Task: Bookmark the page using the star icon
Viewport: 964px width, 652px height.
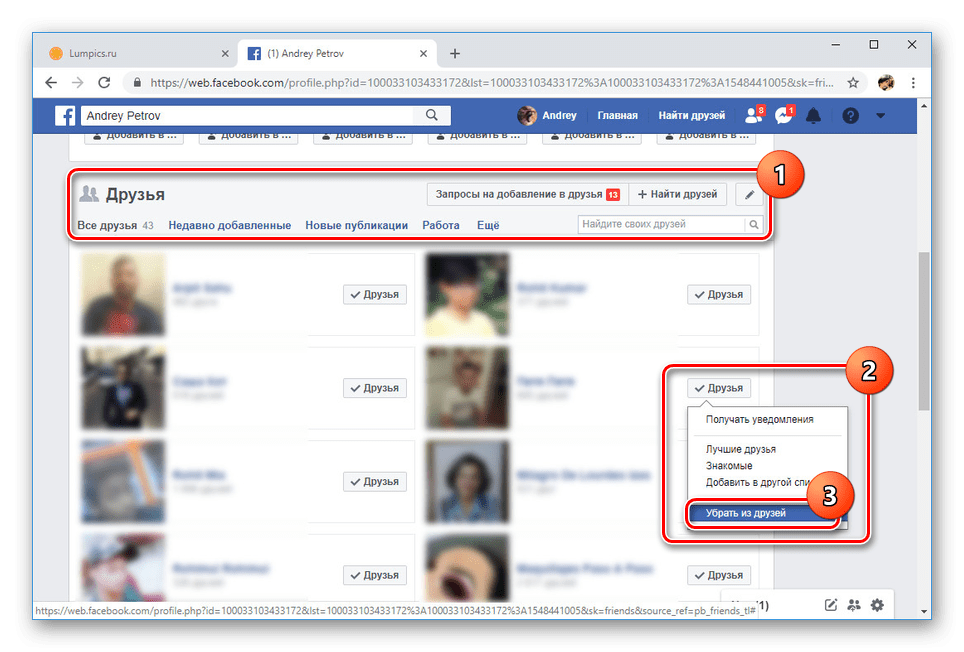Action: pos(852,83)
